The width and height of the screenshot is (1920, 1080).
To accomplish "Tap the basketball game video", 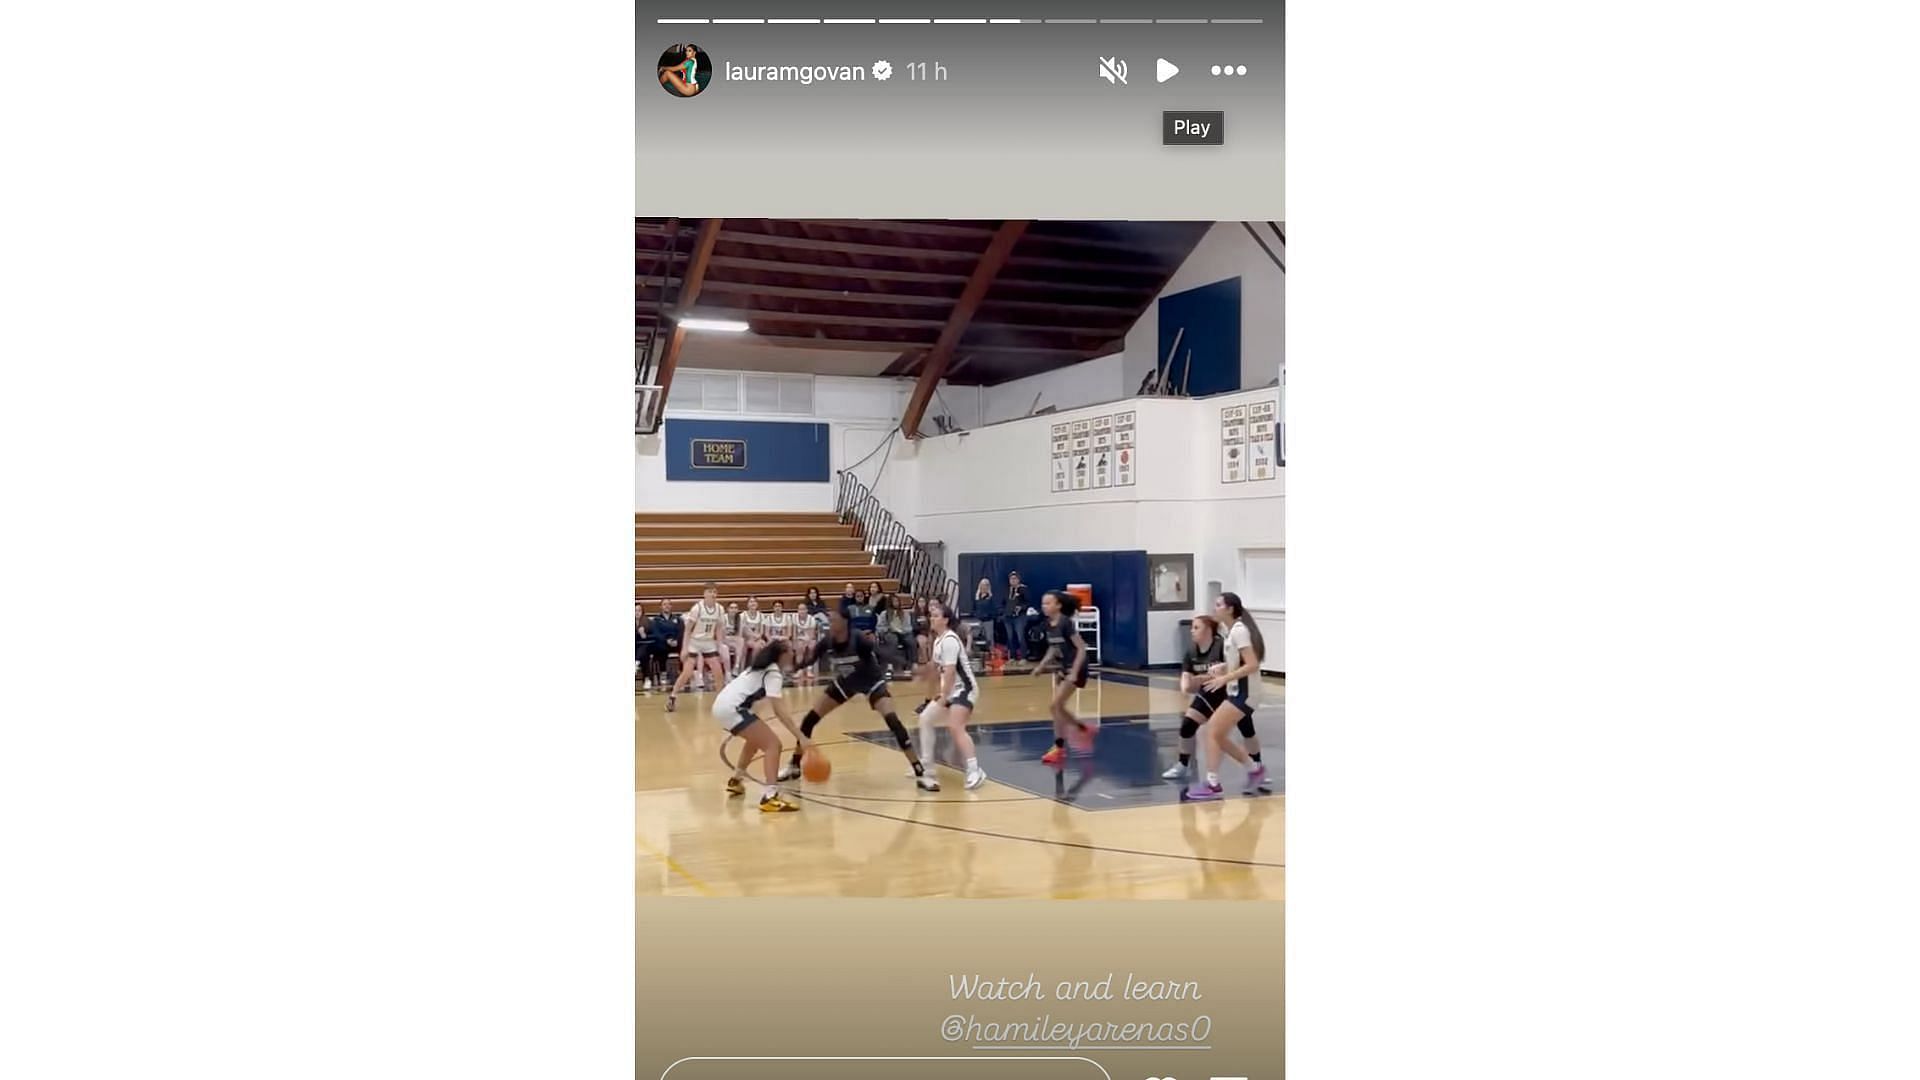I will [x=960, y=559].
